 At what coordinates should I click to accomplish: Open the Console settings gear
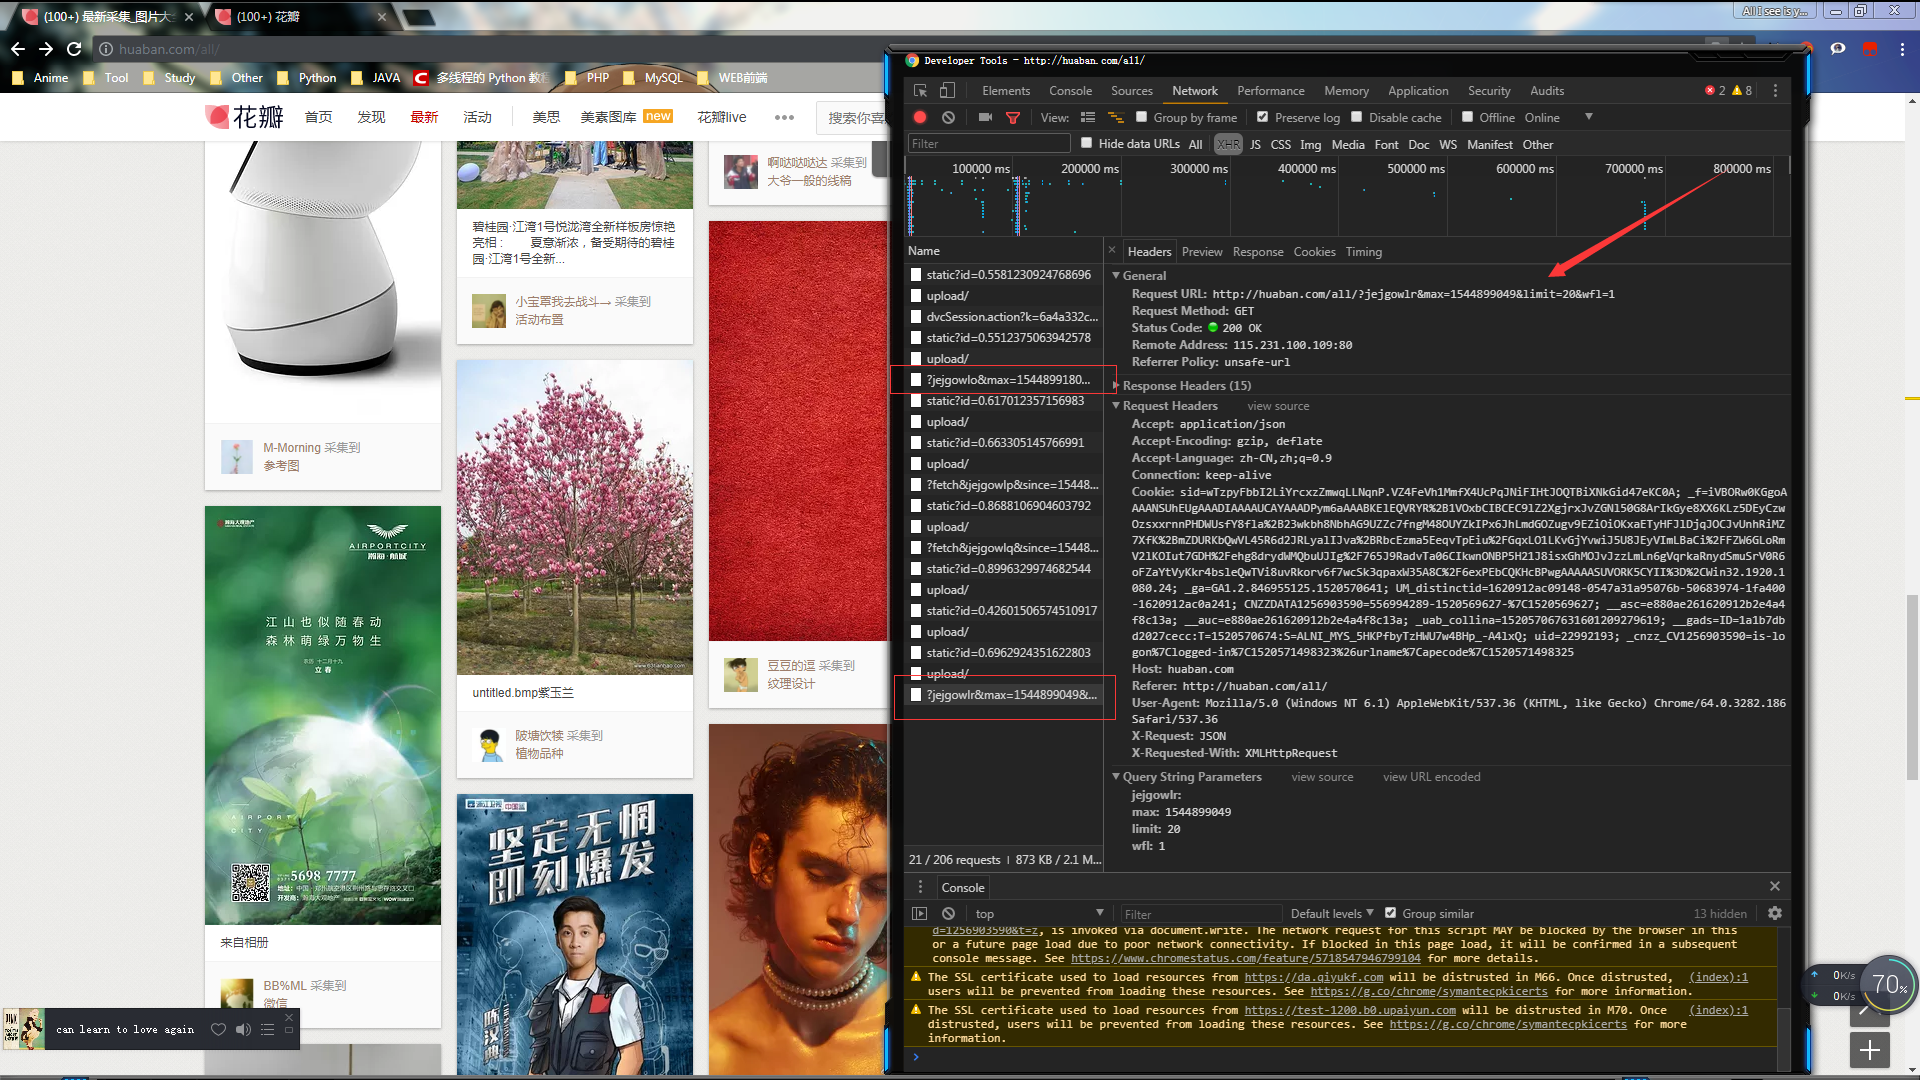(x=1775, y=913)
